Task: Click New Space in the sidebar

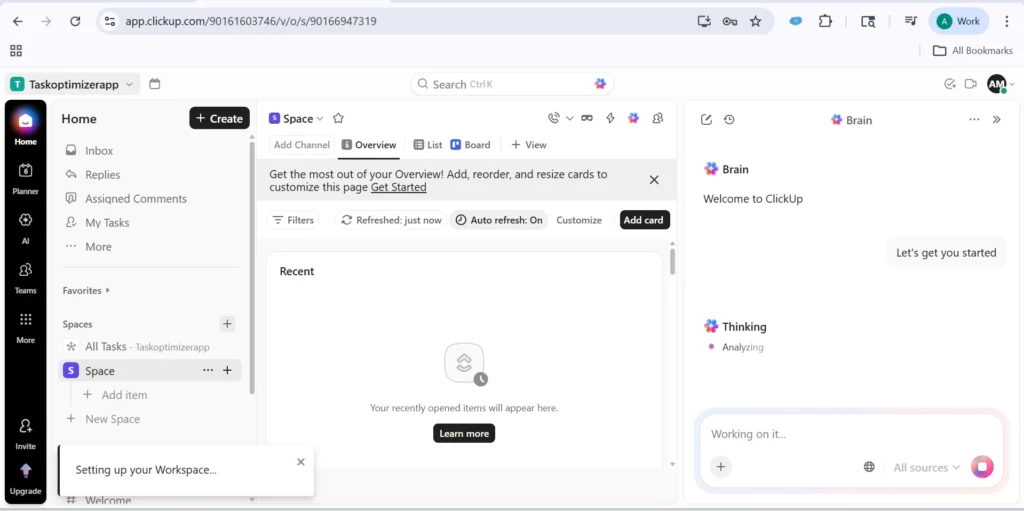Action: pos(103,419)
